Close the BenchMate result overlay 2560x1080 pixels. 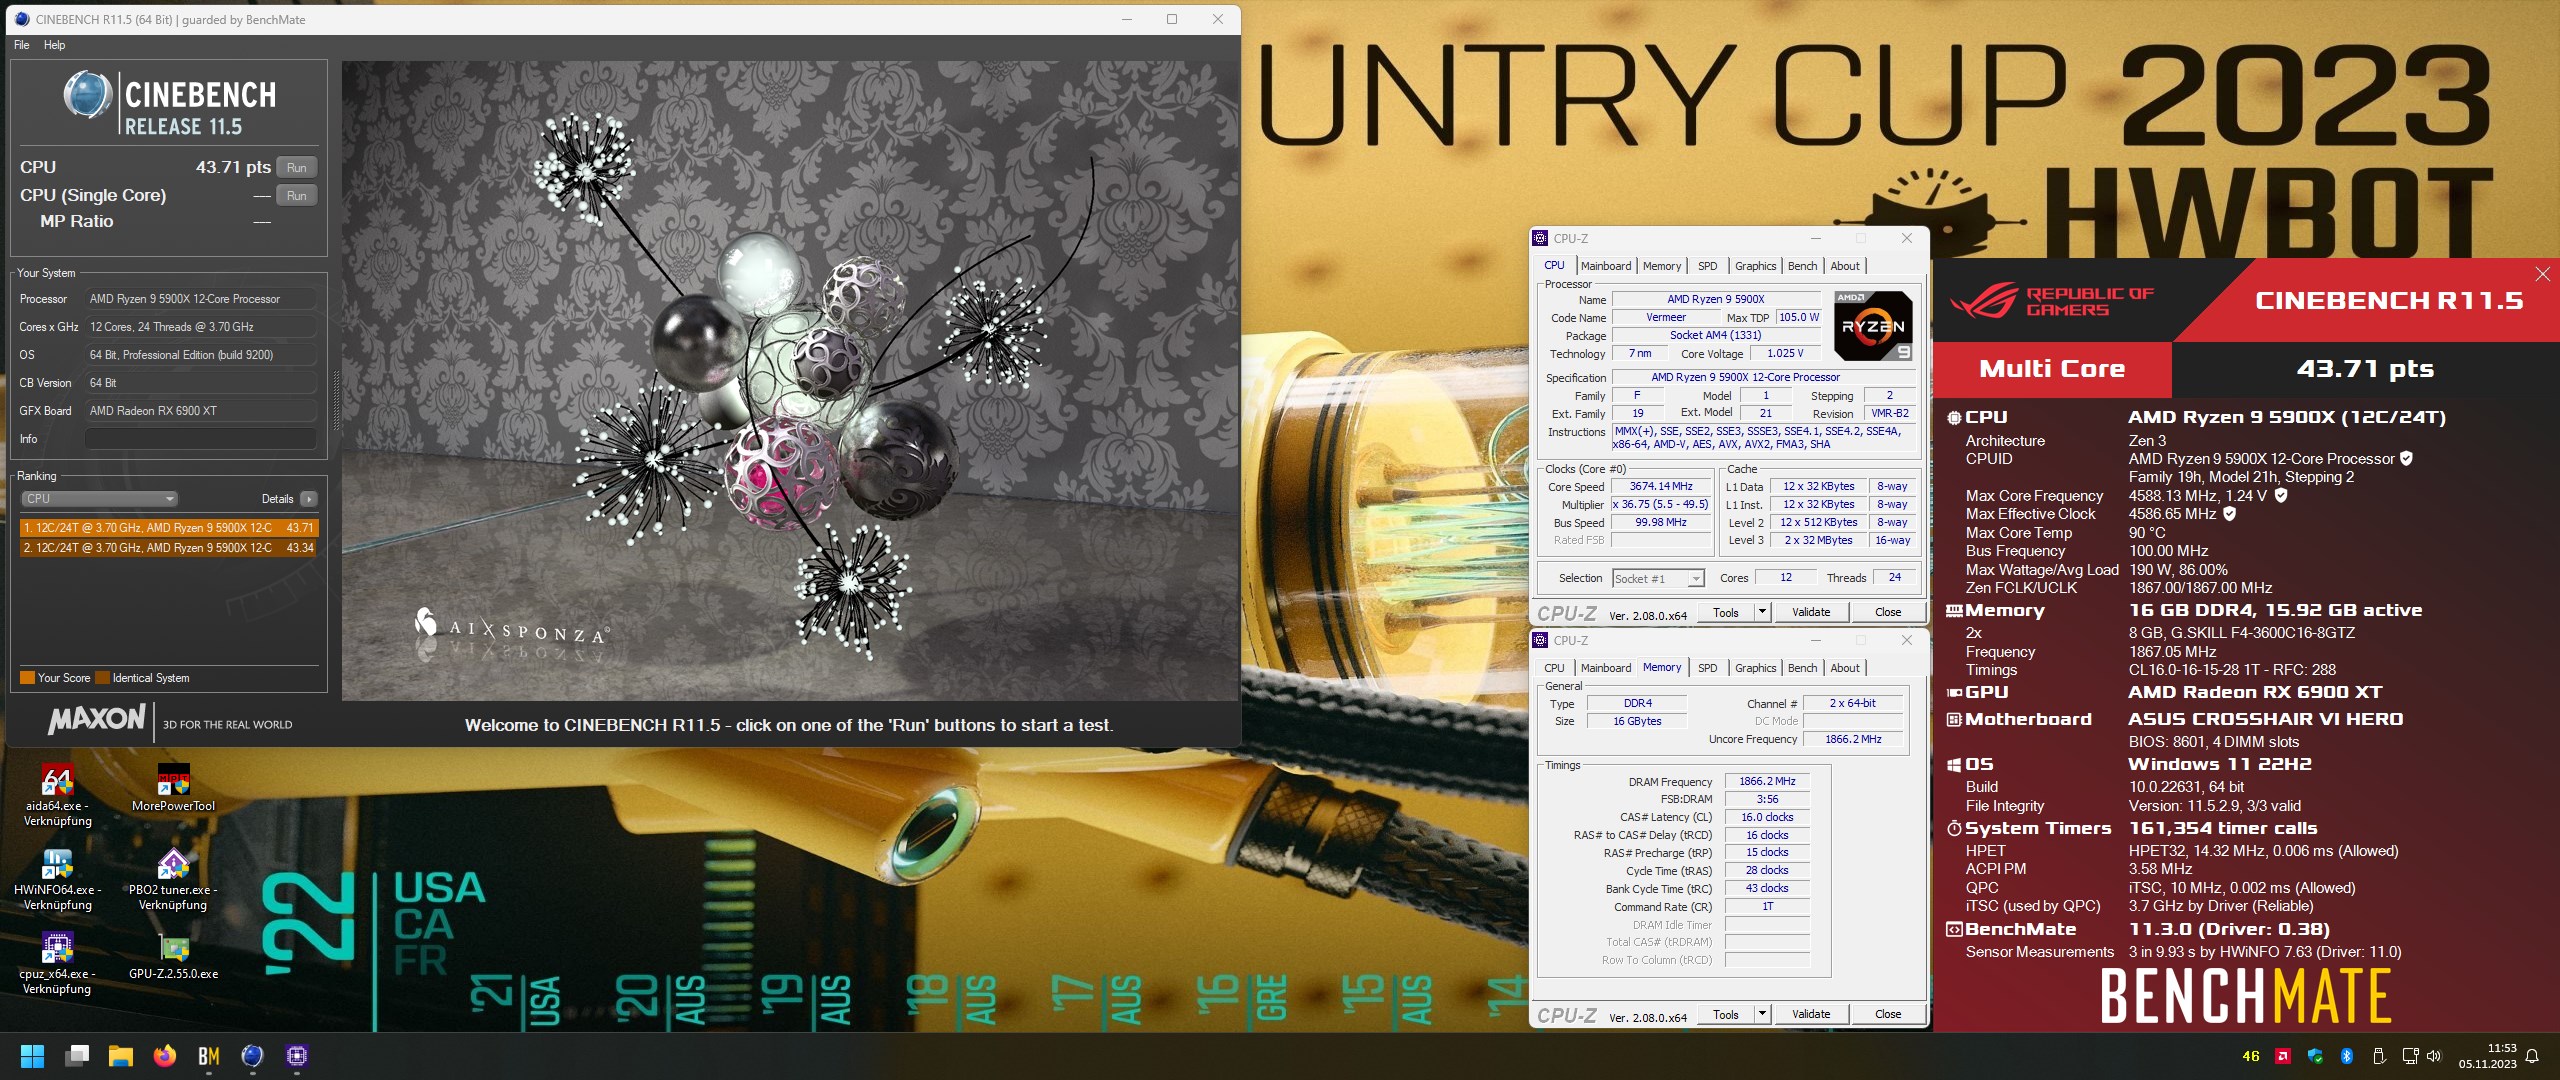click(x=2543, y=274)
